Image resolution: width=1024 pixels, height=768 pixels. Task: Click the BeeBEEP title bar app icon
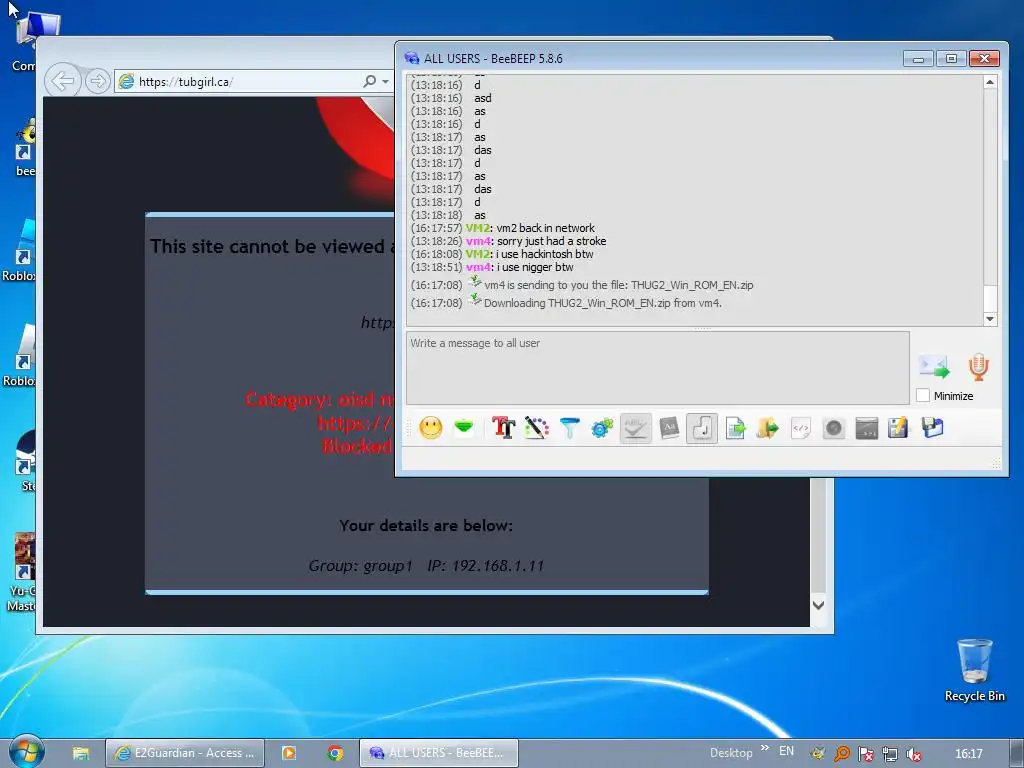pyautogui.click(x=411, y=58)
